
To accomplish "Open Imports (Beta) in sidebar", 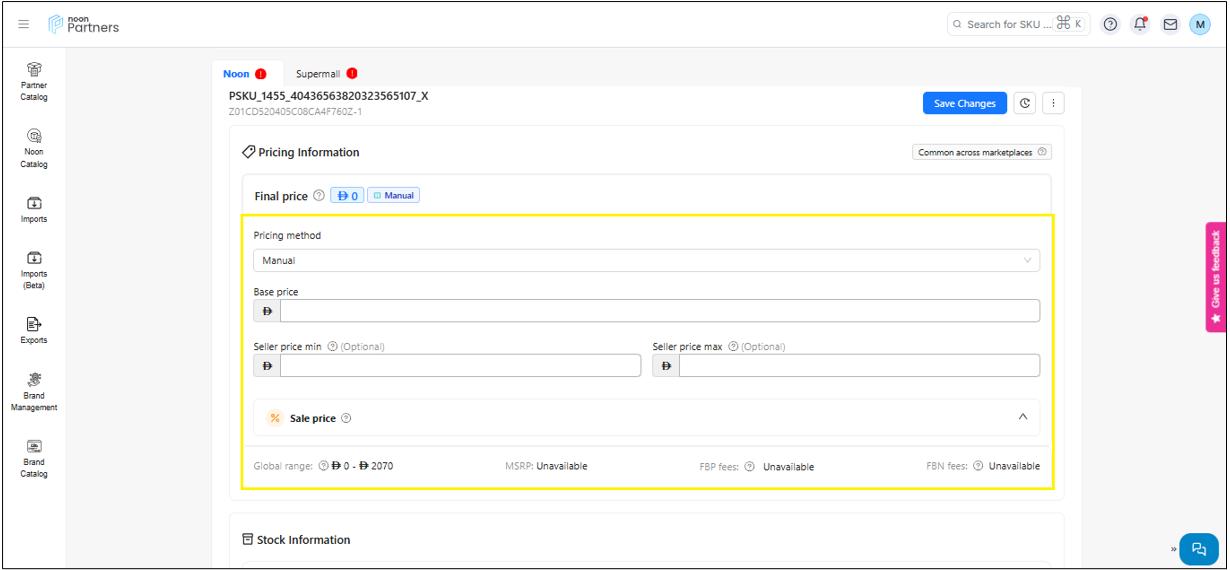I will coord(34,269).
